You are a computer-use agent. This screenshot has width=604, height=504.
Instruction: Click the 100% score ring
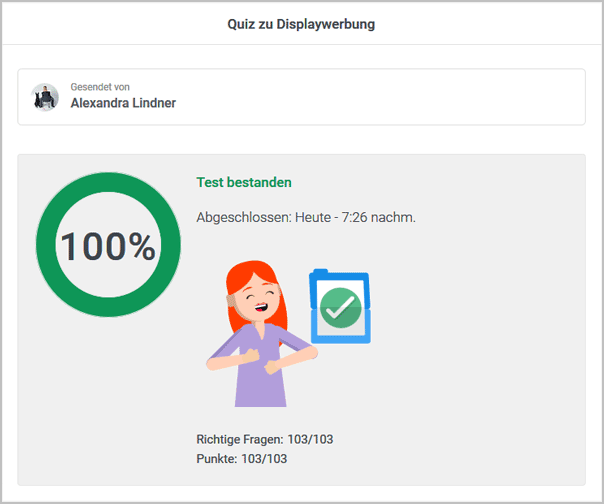[x=108, y=245]
